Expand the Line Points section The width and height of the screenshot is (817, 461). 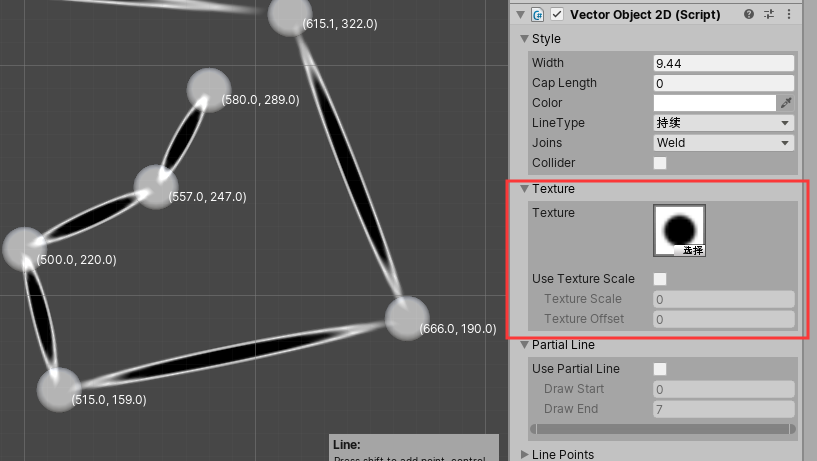click(524, 454)
